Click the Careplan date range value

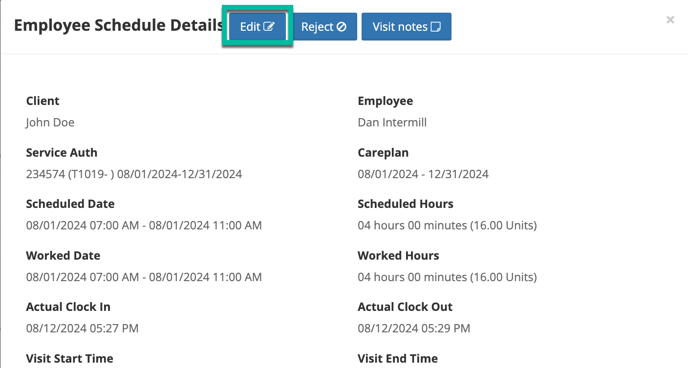point(423,174)
